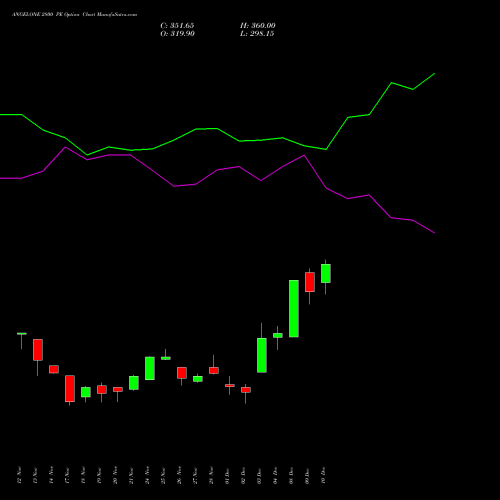Select the green candle above 21 Nov
The image size is (500, 500).
click(134, 383)
